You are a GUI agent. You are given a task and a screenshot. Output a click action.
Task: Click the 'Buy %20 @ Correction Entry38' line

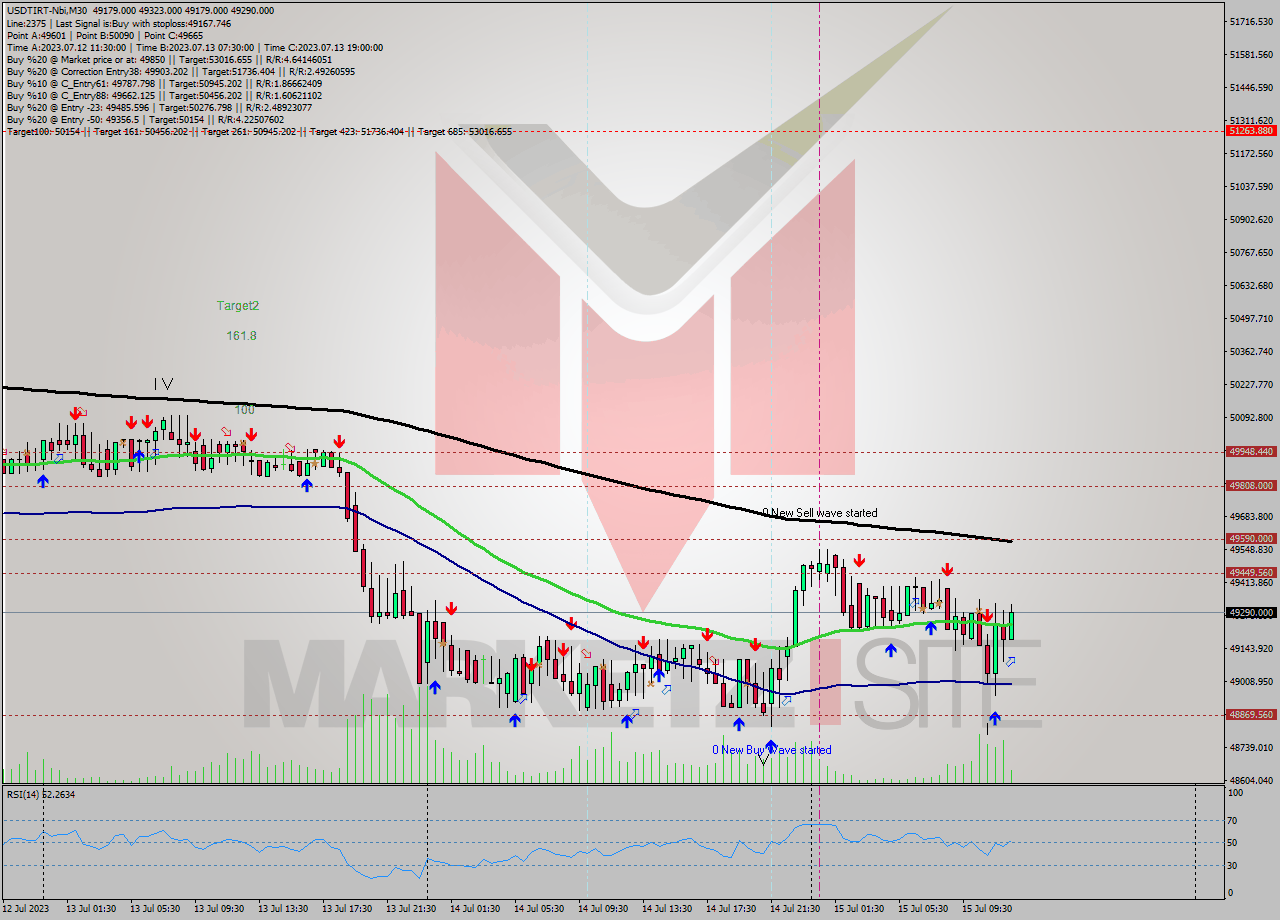[x=180, y=71]
